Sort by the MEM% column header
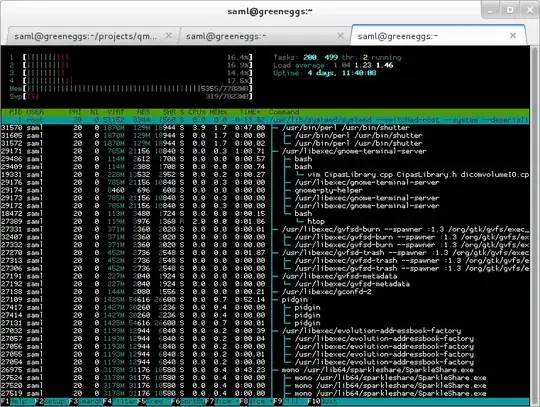This screenshot has height=407, width=540. coord(218,112)
